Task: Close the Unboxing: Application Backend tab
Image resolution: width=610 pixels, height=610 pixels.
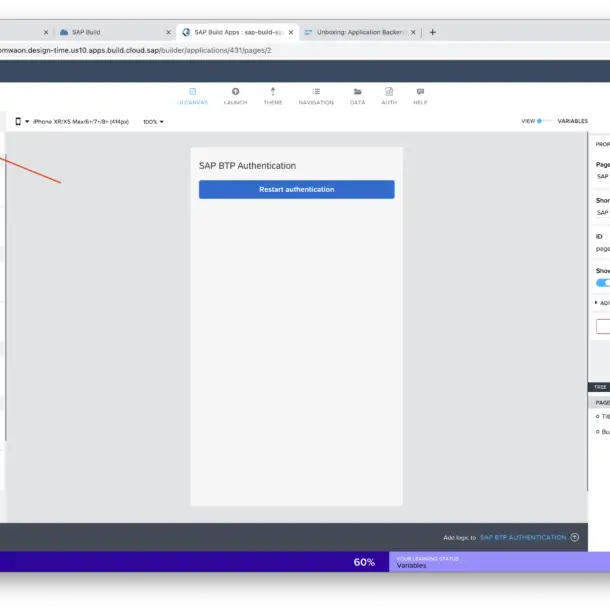Action: (x=413, y=32)
